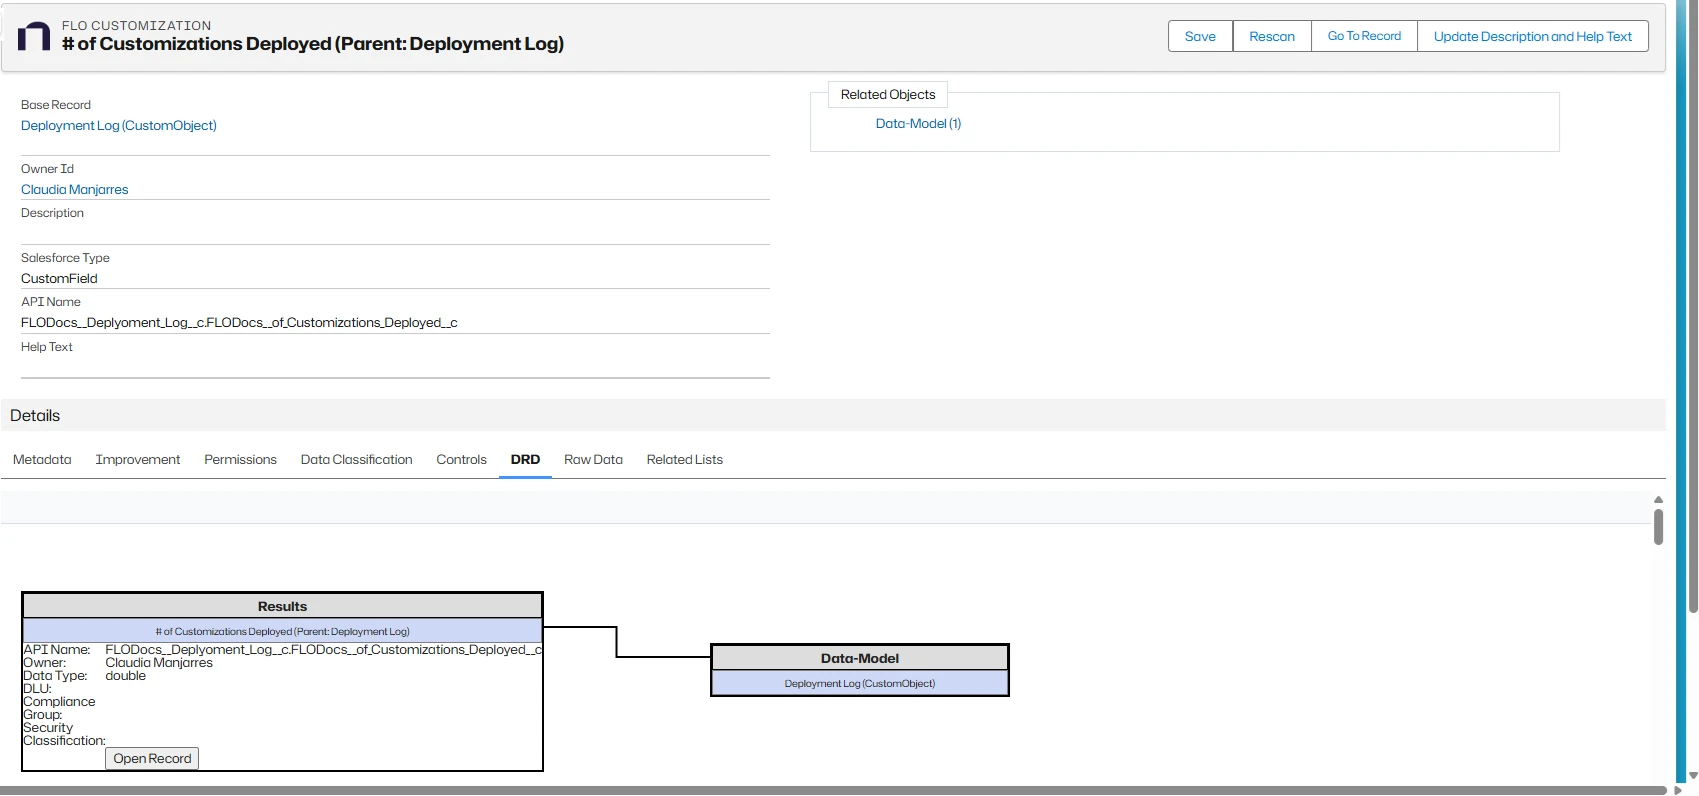
Task: Open the Related Lists tab
Action: (684, 459)
